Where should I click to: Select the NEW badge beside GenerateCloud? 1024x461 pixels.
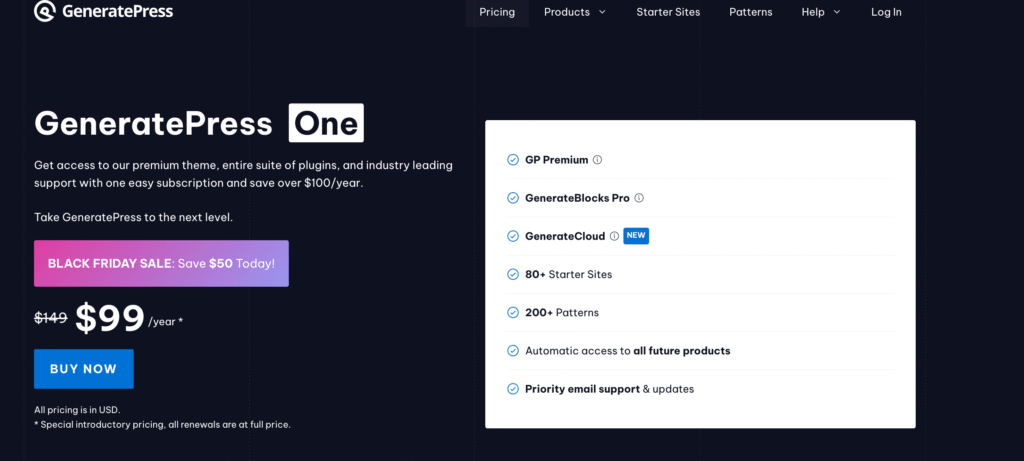pyautogui.click(x=636, y=236)
